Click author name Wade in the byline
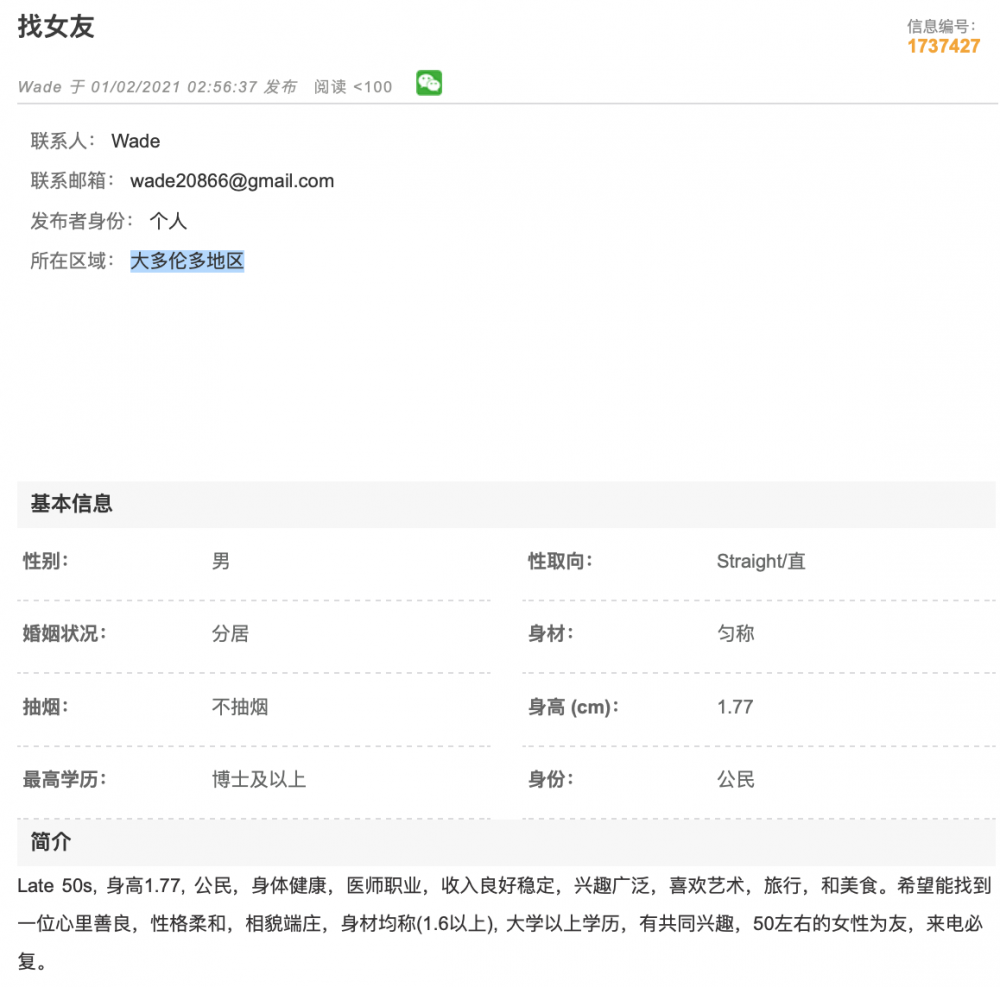1000x987 pixels. pyautogui.click(x=40, y=87)
